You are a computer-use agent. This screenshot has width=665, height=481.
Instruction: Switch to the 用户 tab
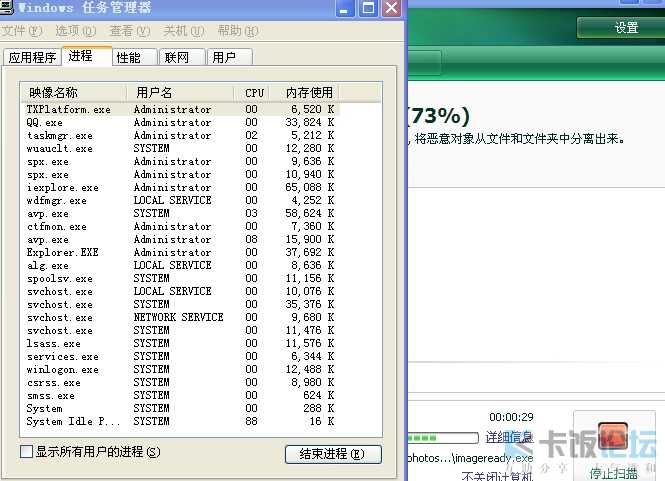pyautogui.click(x=229, y=57)
